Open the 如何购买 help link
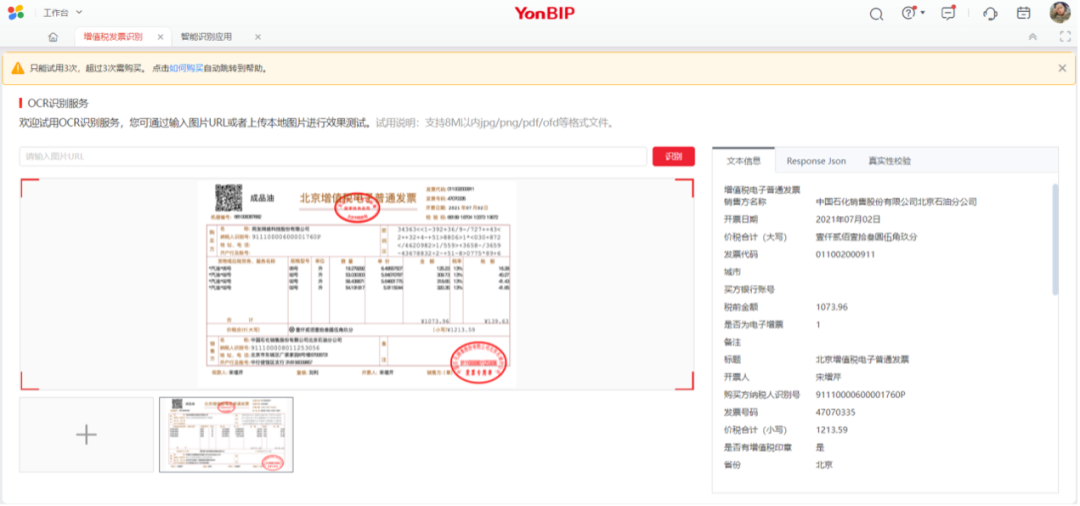The width and height of the screenshot is (1080, 506). (x=186, y=68)
